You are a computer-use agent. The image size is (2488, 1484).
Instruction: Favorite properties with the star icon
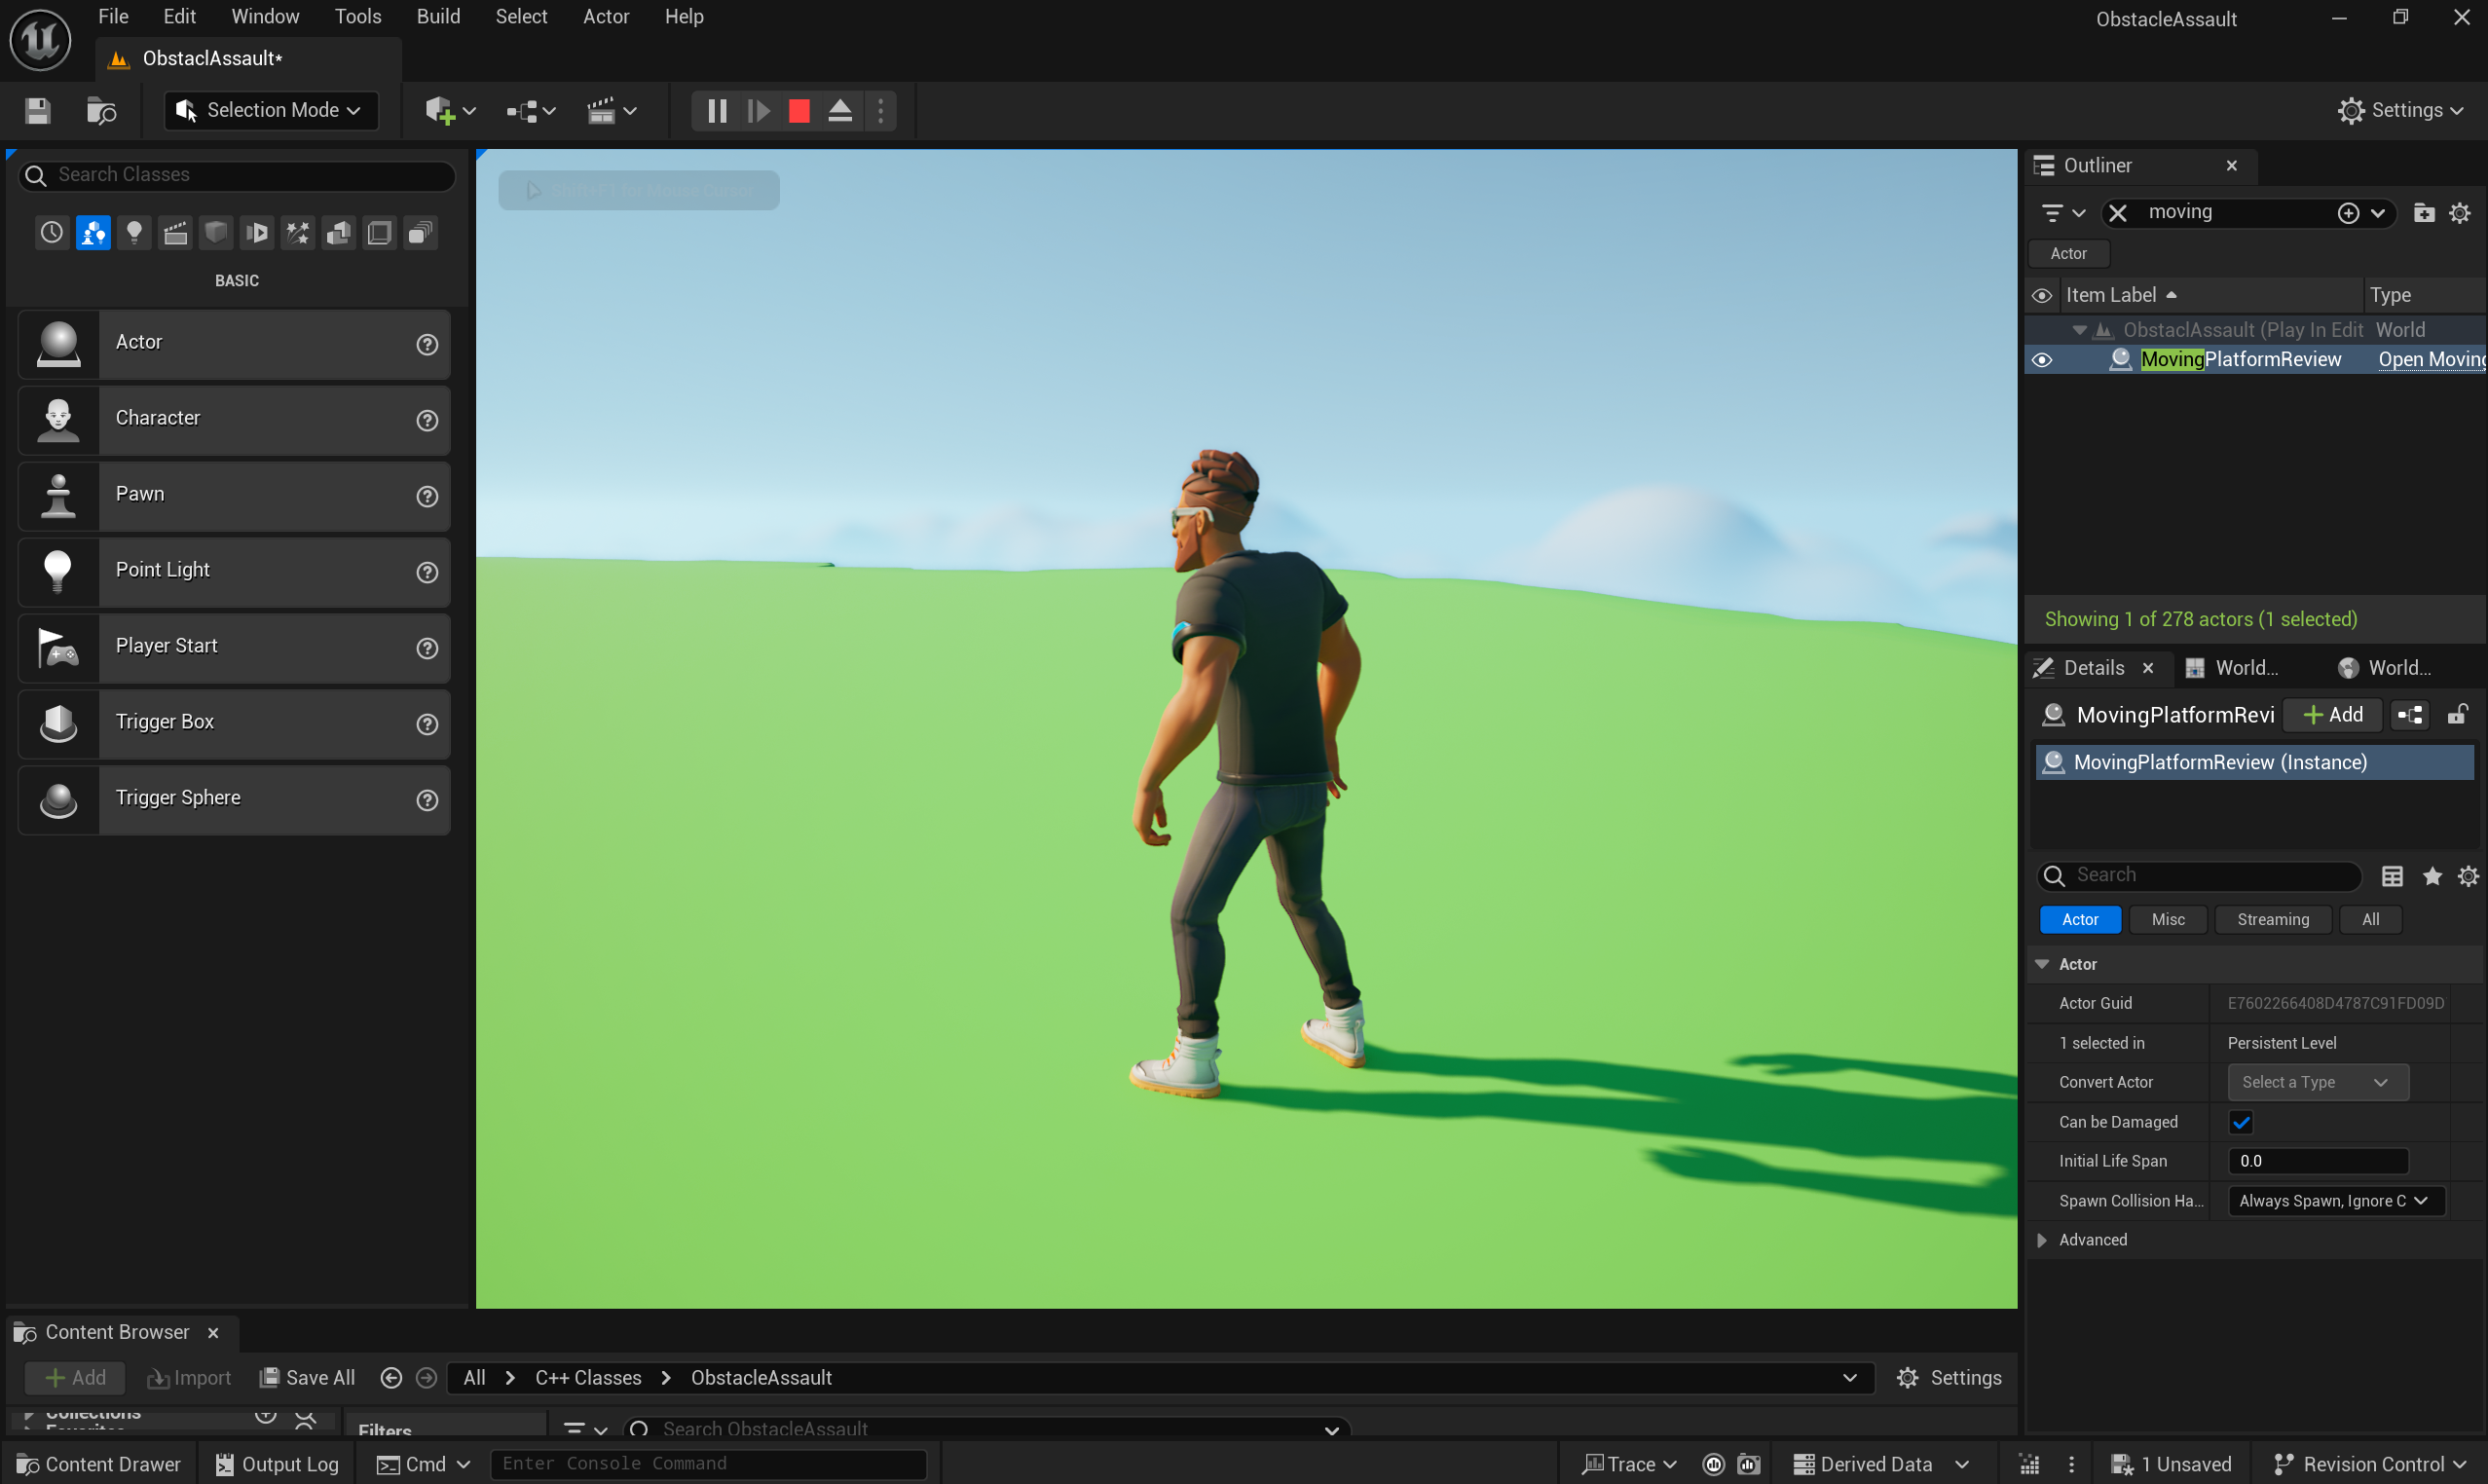2432,876
